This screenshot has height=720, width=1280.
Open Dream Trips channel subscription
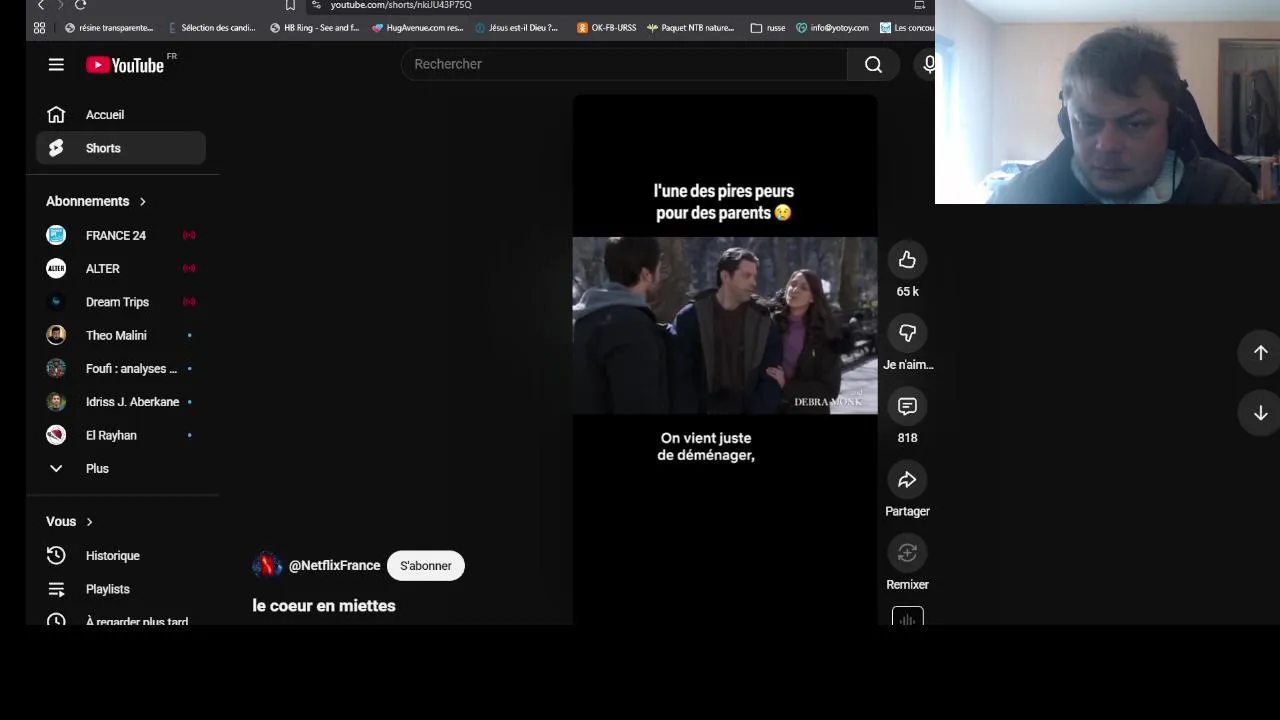coord(121,302)
